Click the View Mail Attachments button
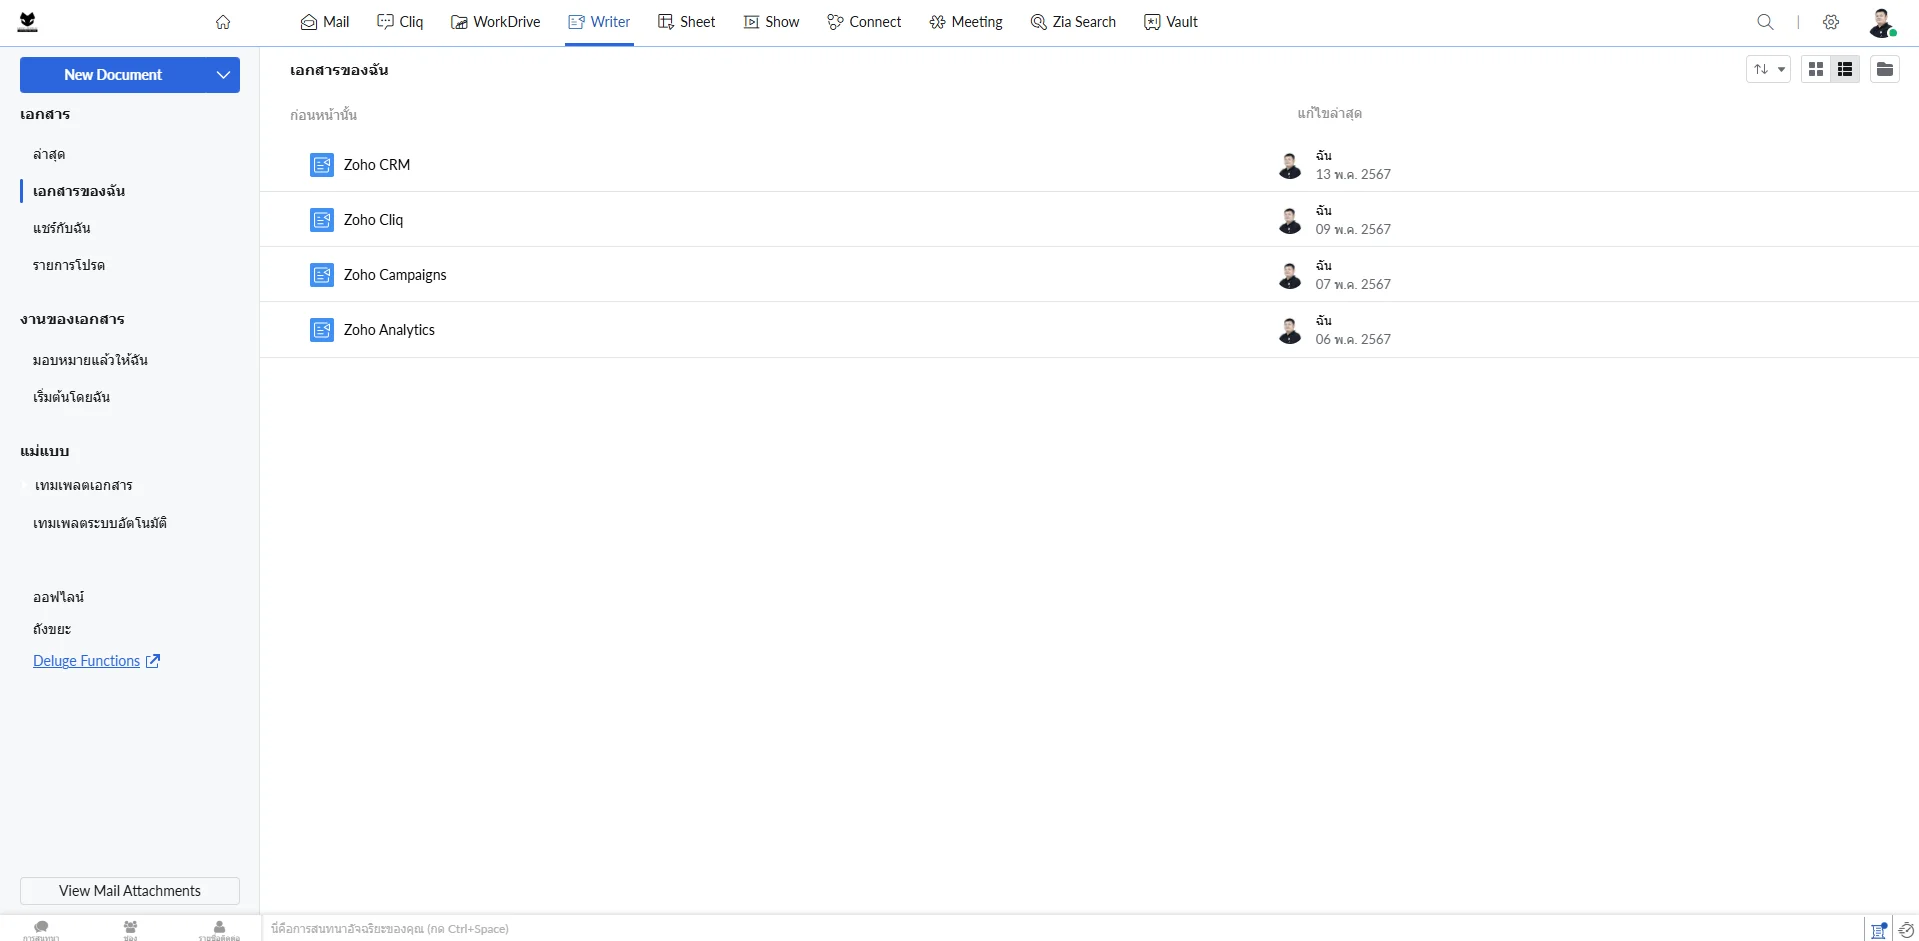The image size is (1919, 941). tap(130, 891)
